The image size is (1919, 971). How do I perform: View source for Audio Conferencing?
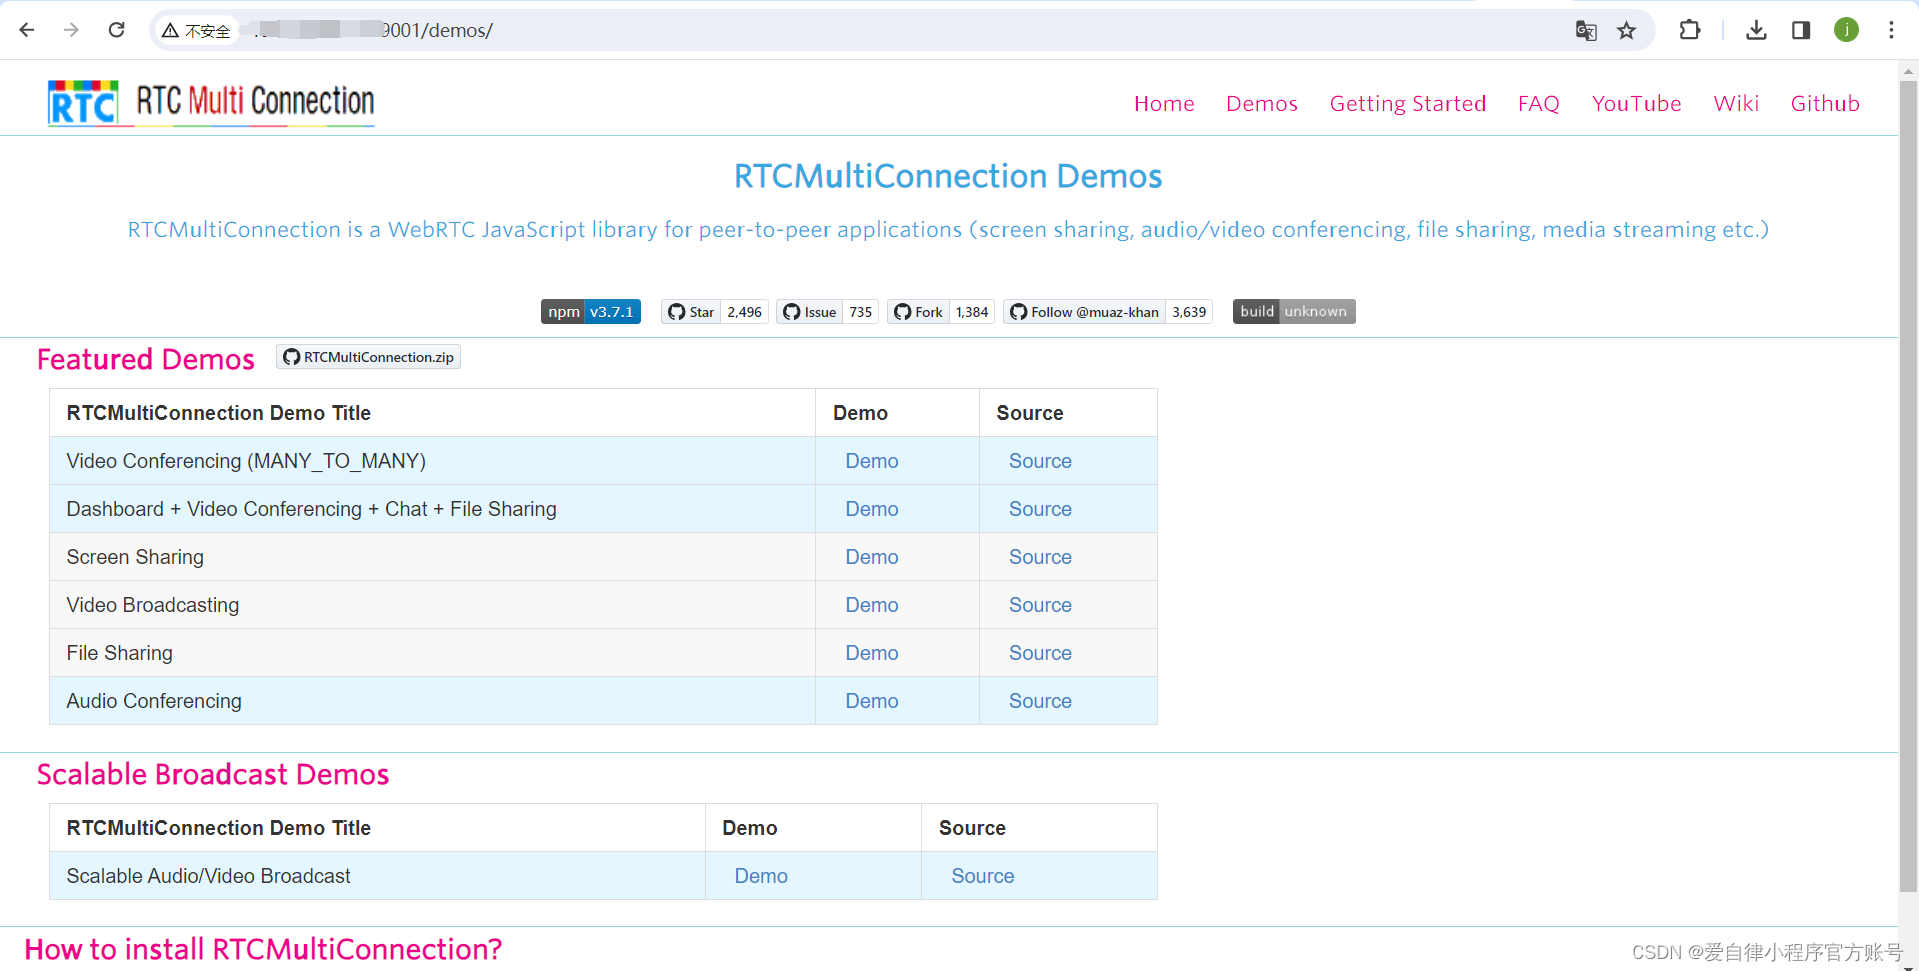click(x=1040, y=701)
